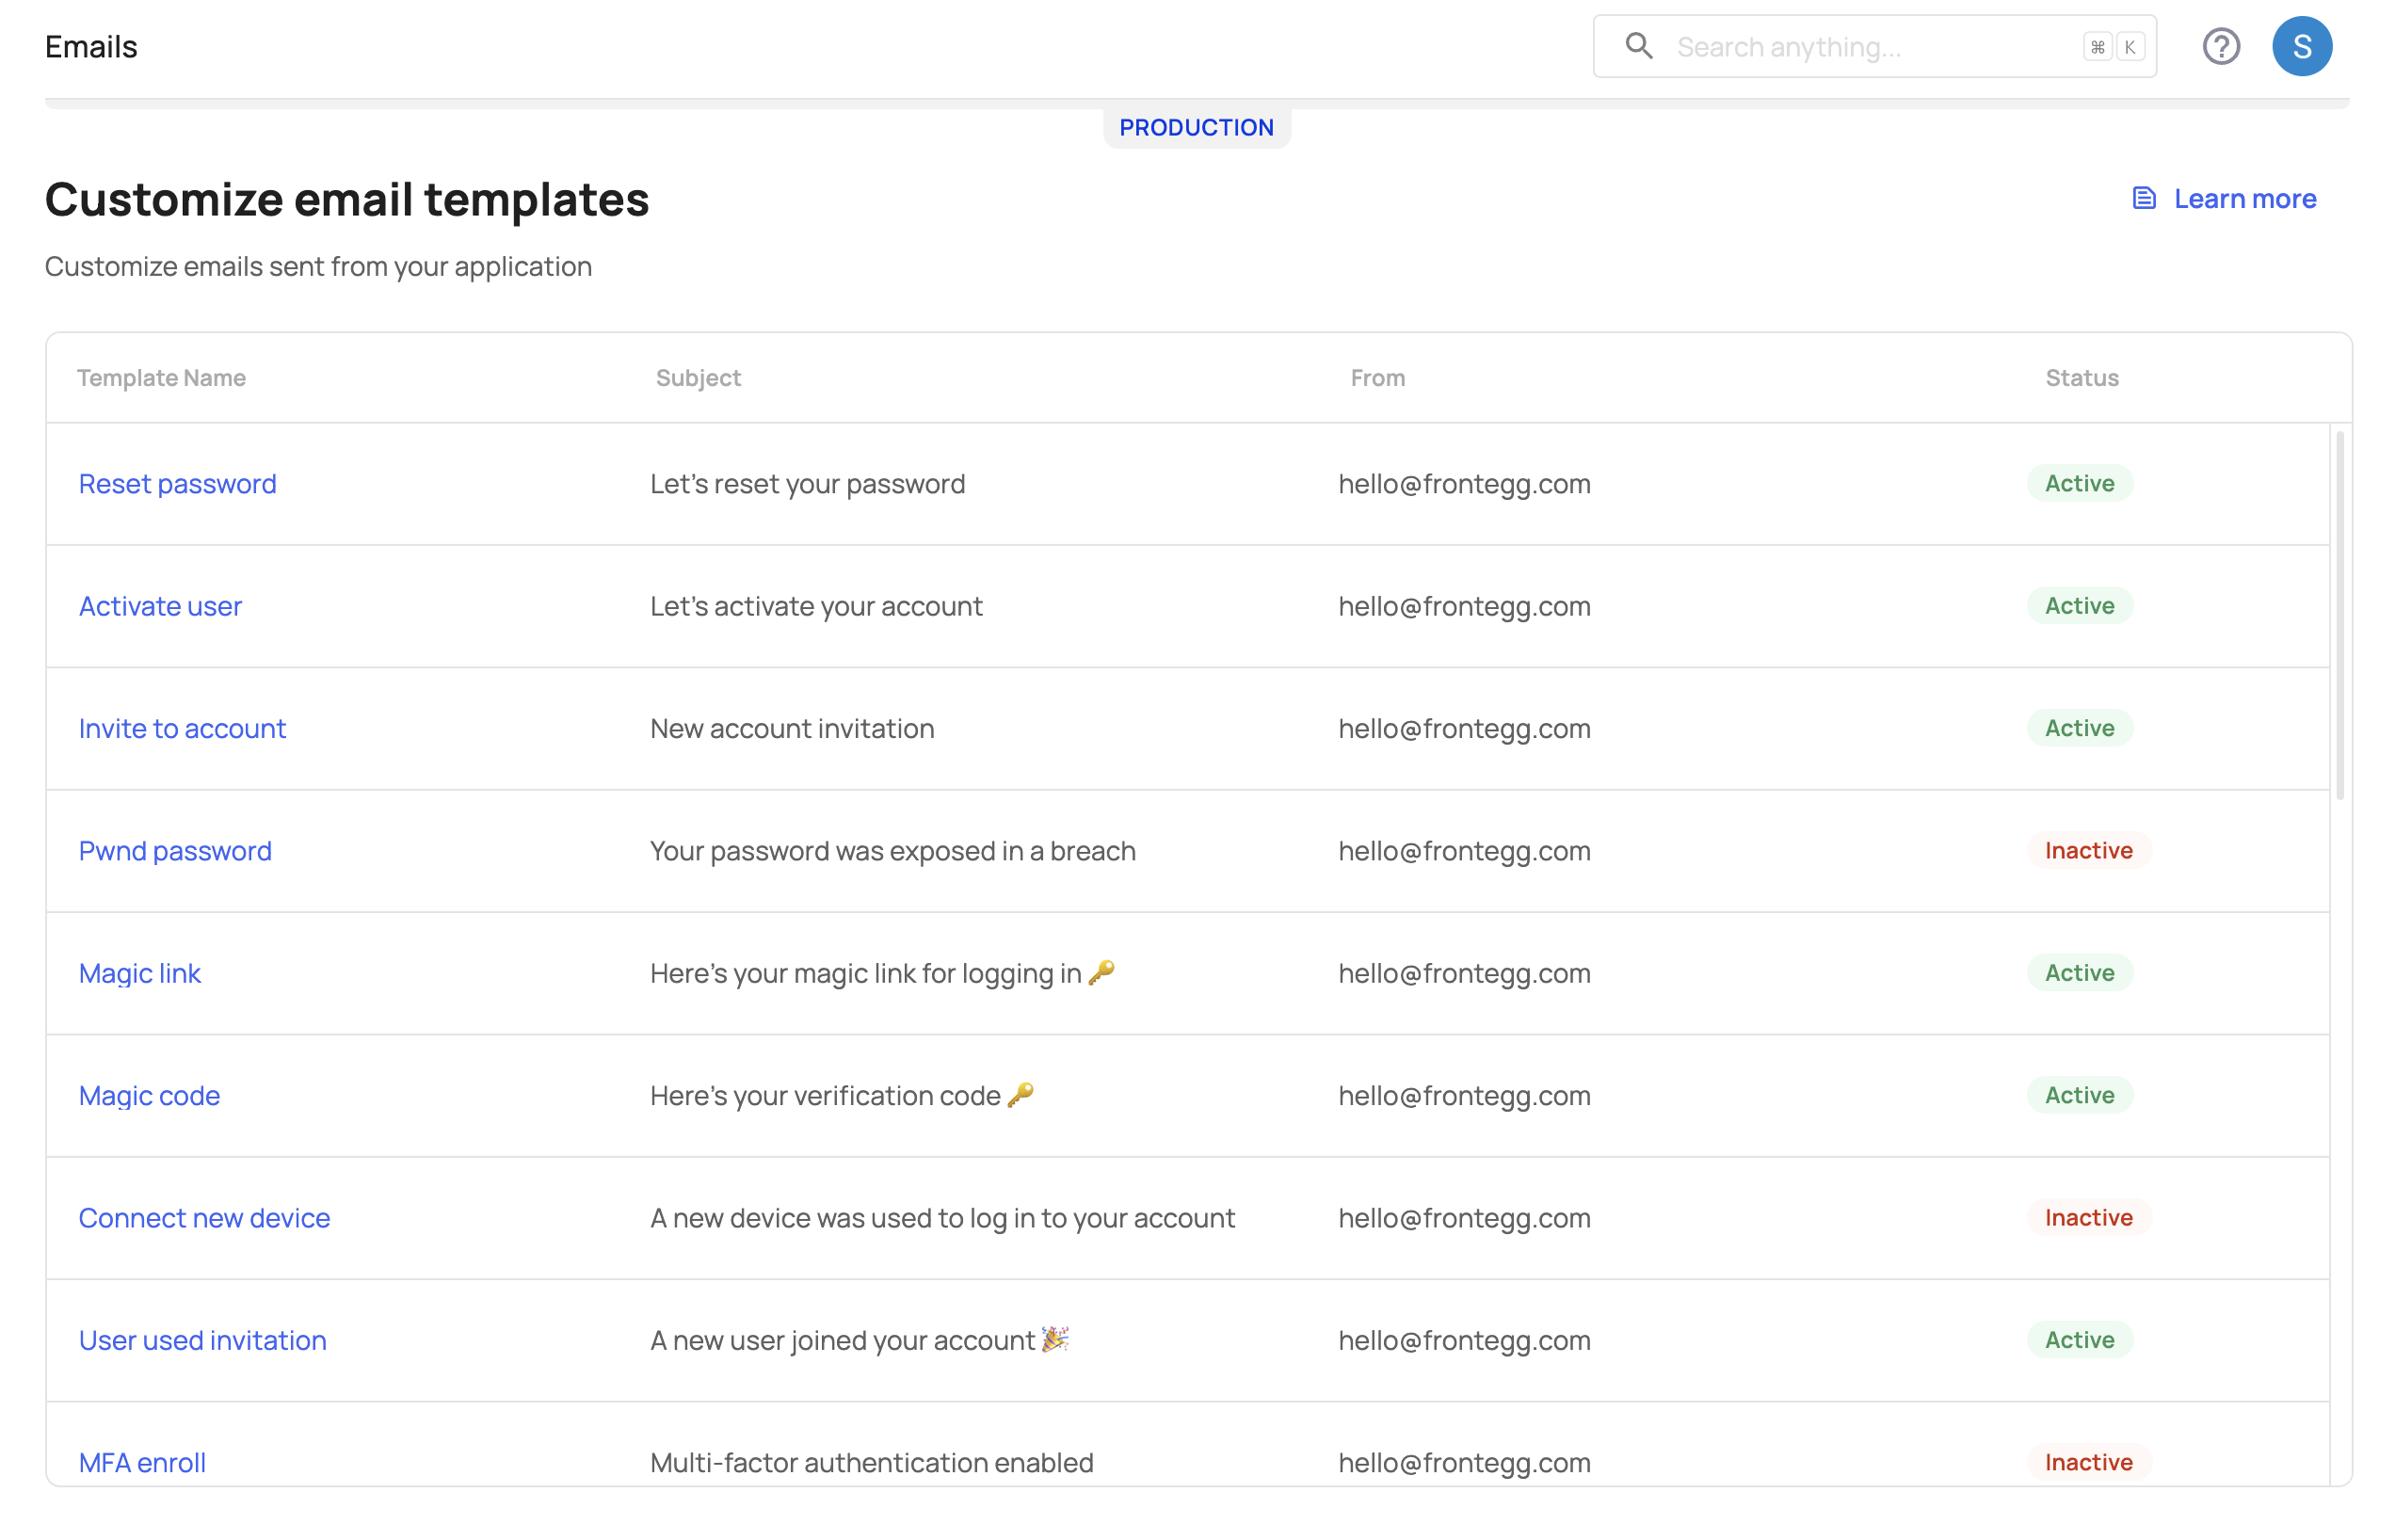Open the Invite to account template
Screen dimensions: 2395x1540
[182, 728]
